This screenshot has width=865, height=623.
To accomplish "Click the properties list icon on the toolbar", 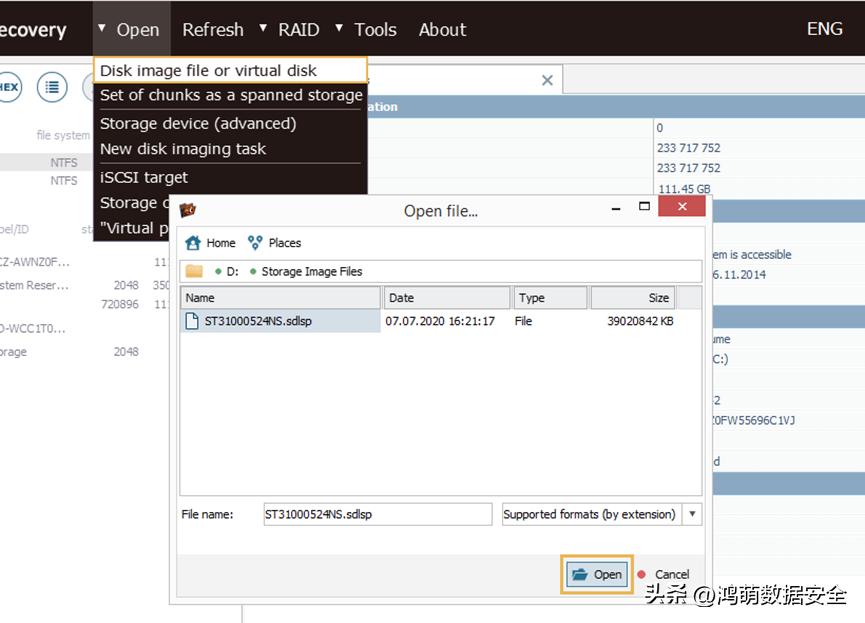I will [x=52, y=87].
